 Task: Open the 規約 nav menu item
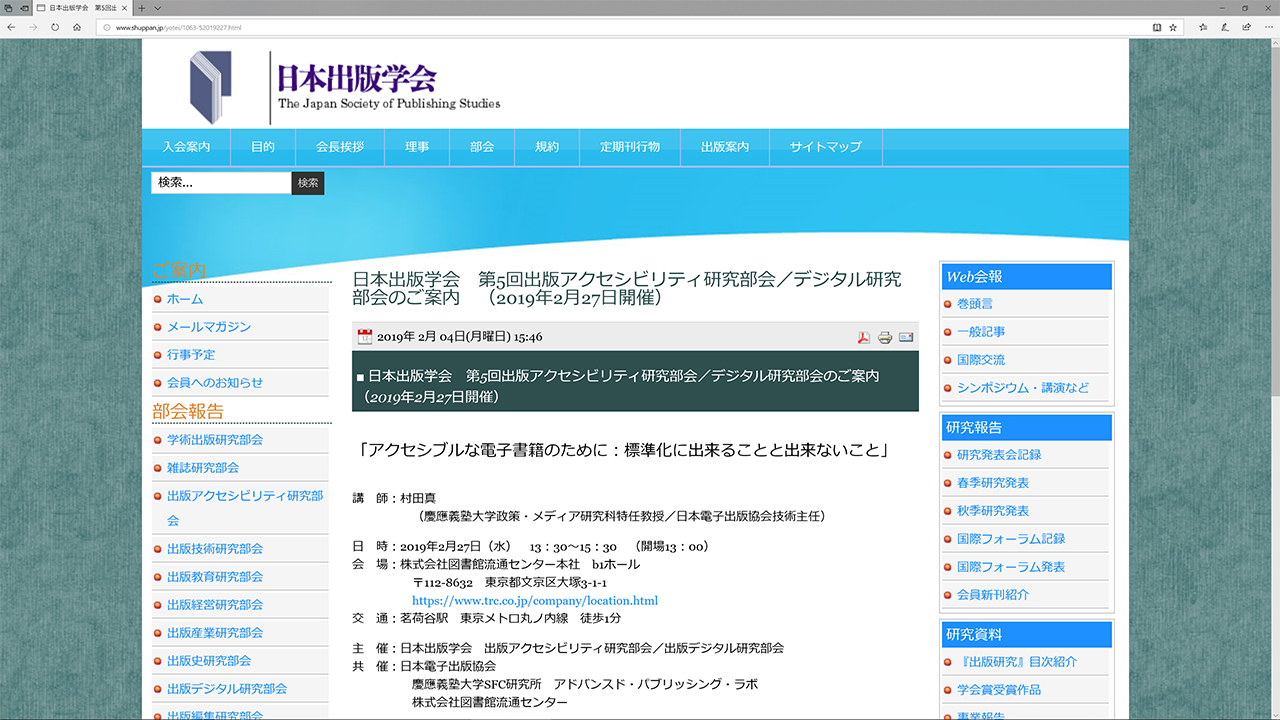click(x=547, y=147)
